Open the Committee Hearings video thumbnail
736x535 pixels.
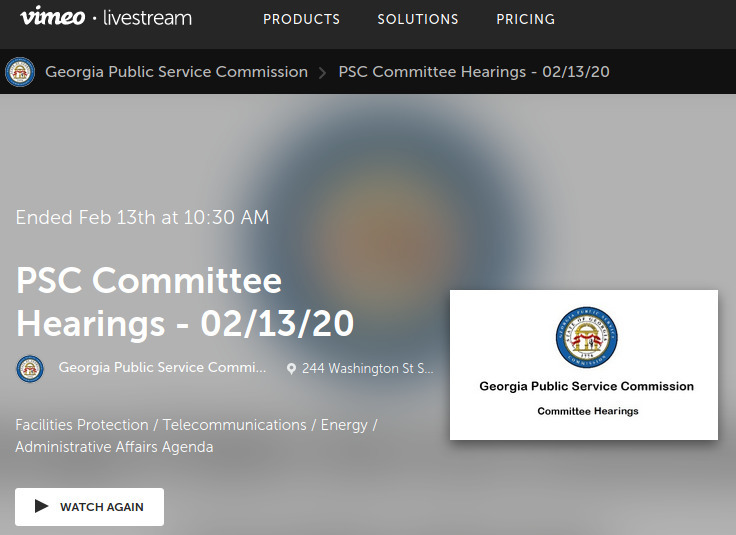(584, 365)
